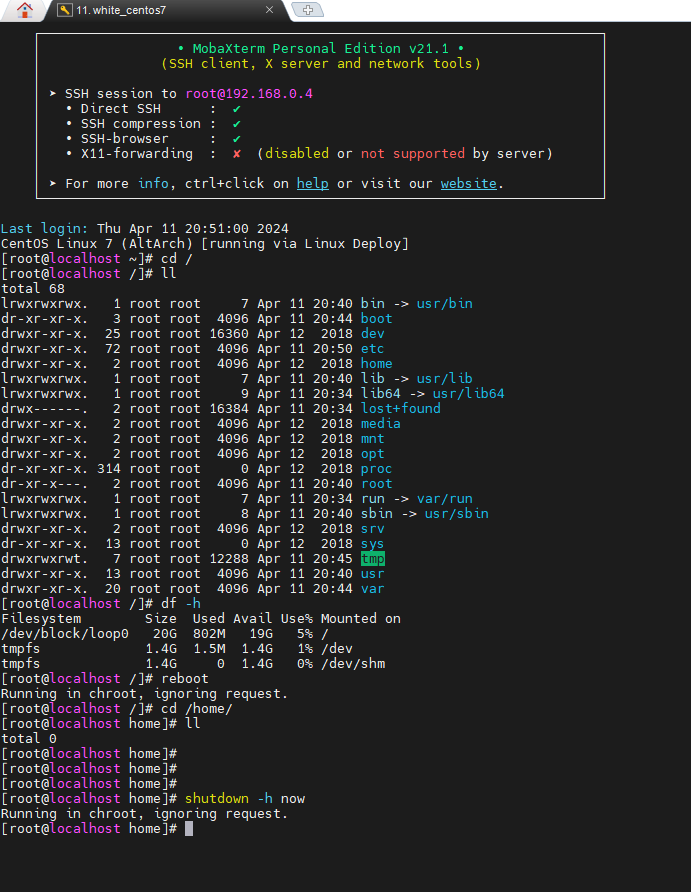Screen dimensions: 691x892
Task: Click the var/run symlink target
Action: (x=445, y=499)
